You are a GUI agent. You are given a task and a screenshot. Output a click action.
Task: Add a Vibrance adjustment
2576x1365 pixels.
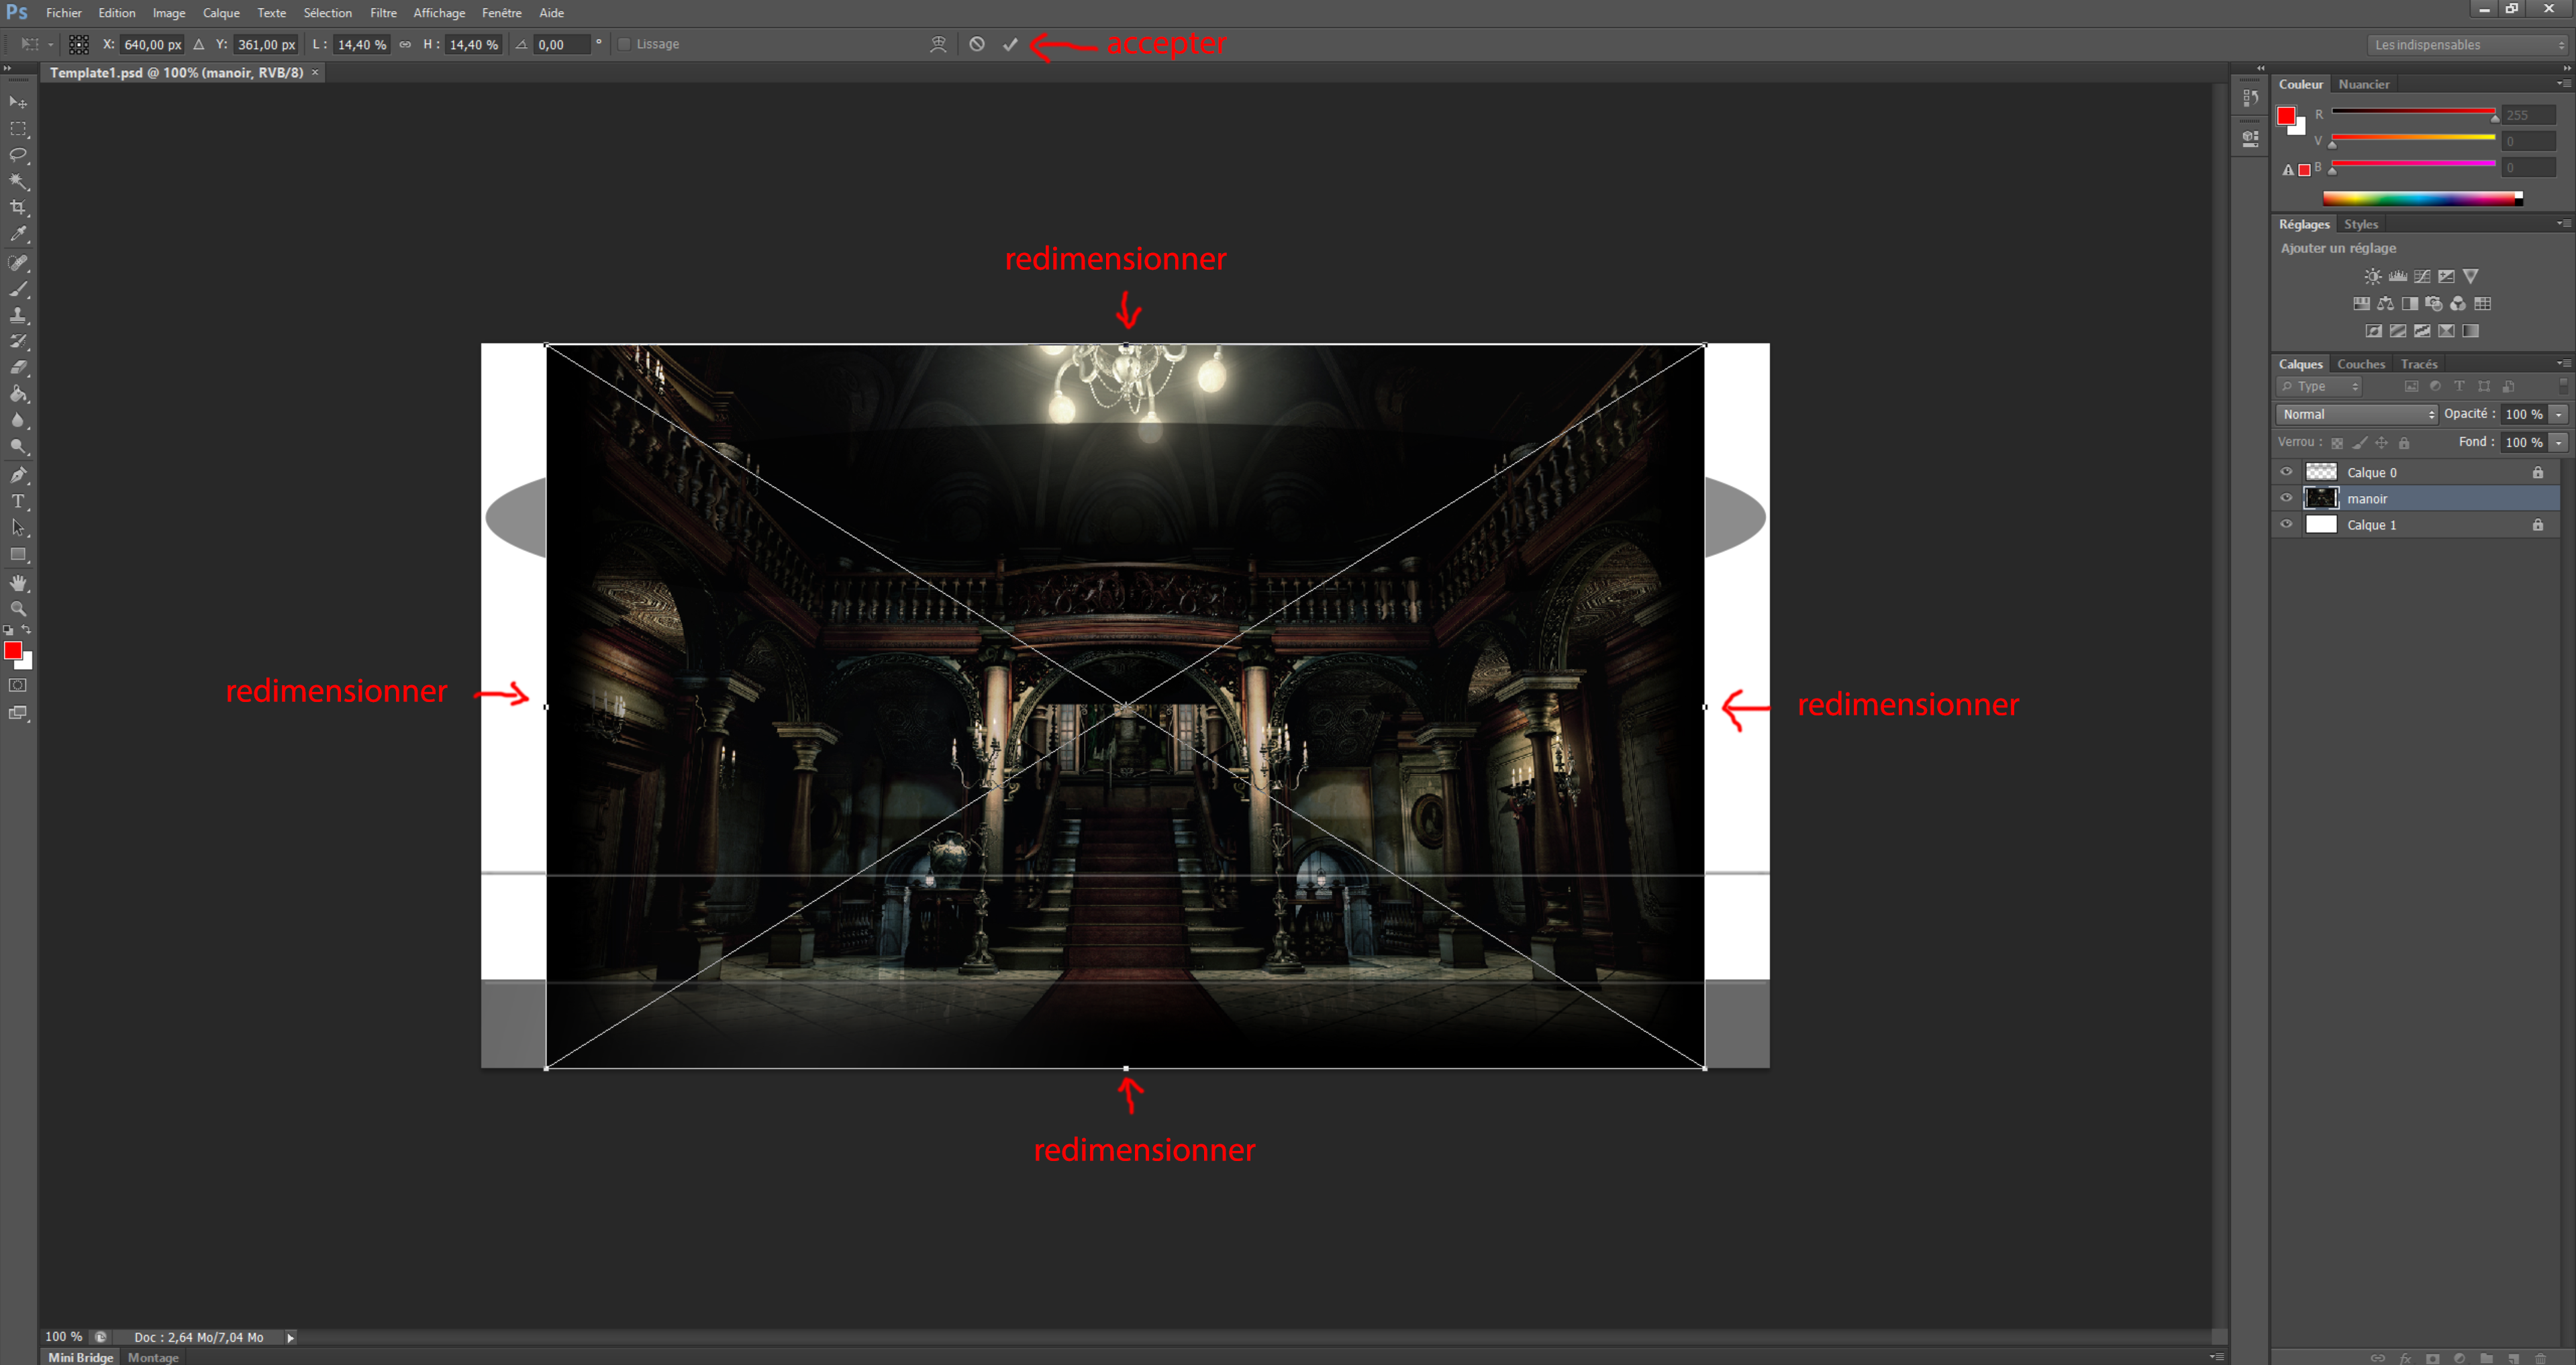[2471, 276]
